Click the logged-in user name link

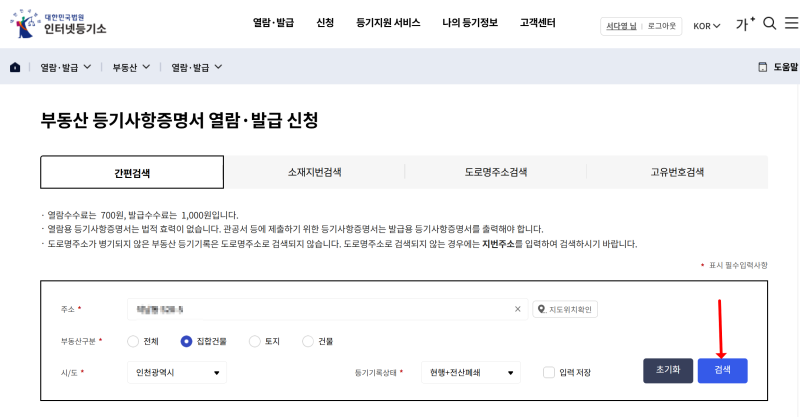[621, 26]
